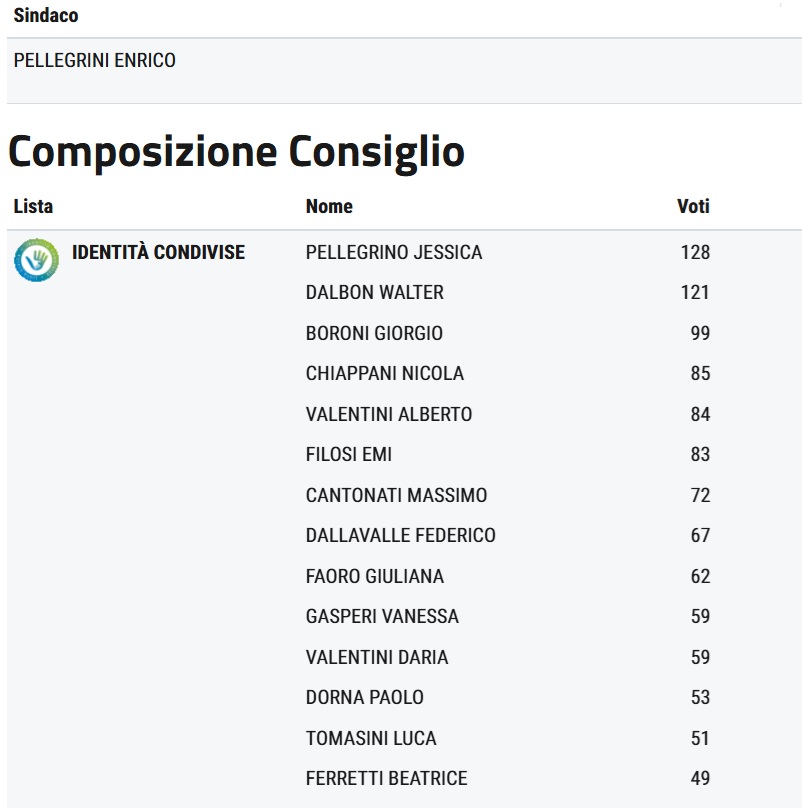
Task: Click the BORONI GIORGIO row name
Action: click(374, 333)
